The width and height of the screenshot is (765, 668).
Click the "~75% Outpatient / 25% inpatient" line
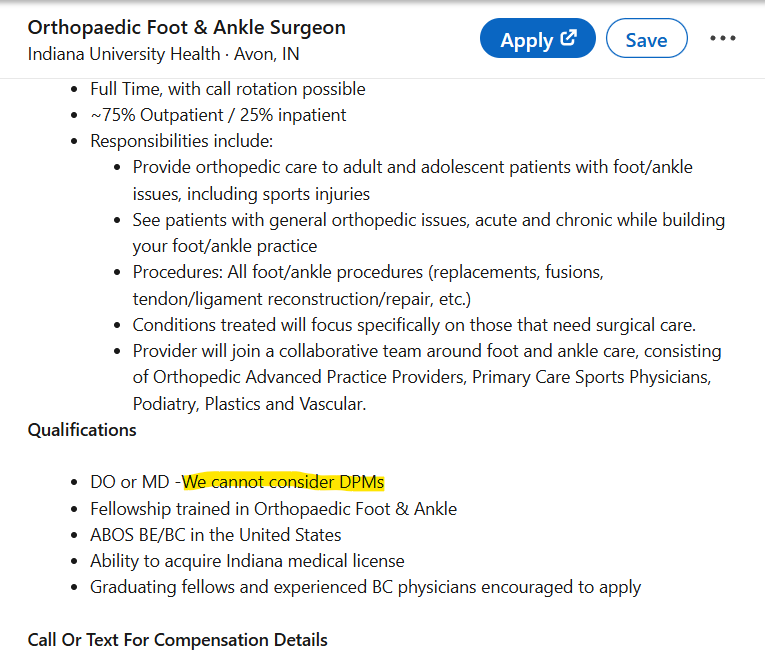[x=218, y=115]
